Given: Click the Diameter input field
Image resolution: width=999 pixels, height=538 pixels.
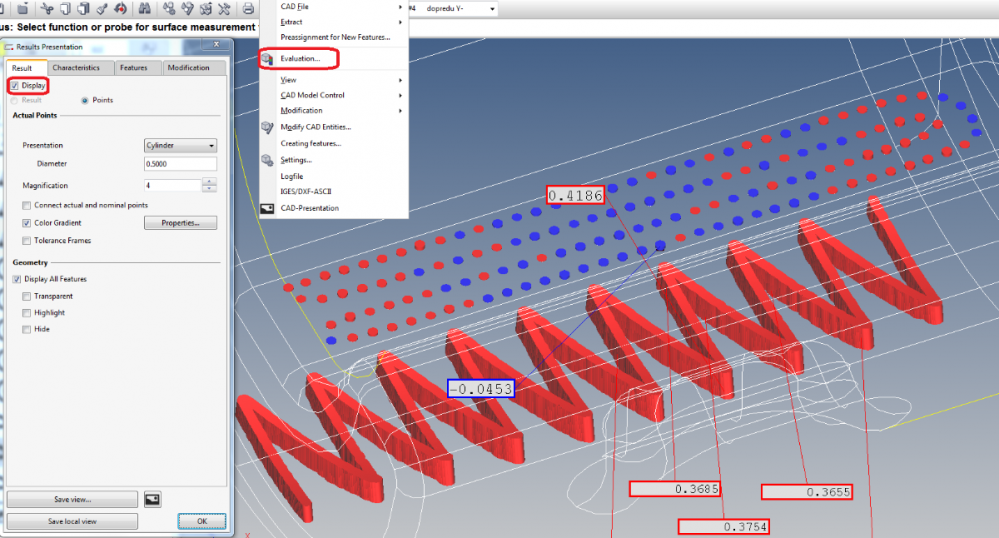Looking at the screenshot, I should [180, 163].
